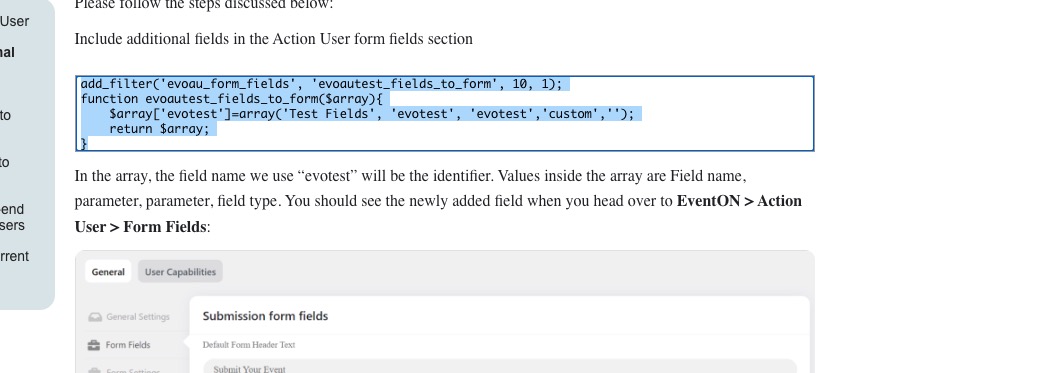This screenshot has width=1055, height=373.
Task: Open the bold sidebar link ending 'nal'
Action: pos(7,53)
